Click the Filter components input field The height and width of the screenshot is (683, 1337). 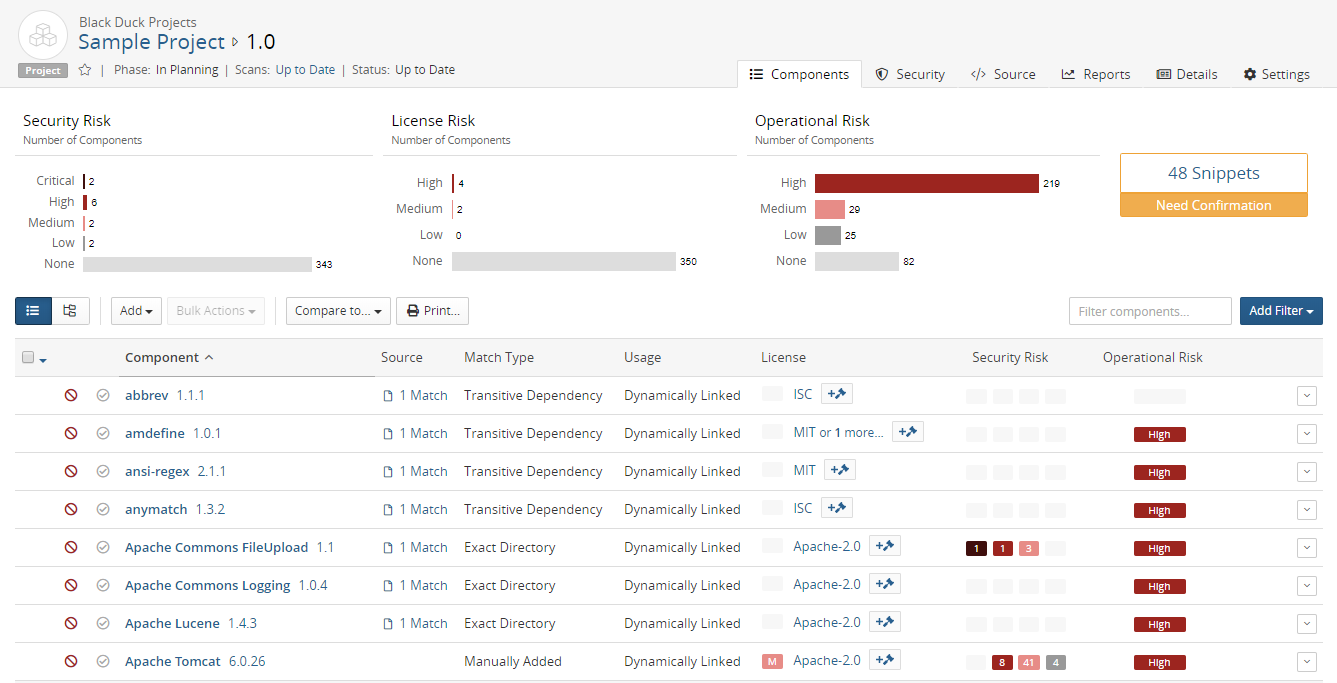(1149, 311)
